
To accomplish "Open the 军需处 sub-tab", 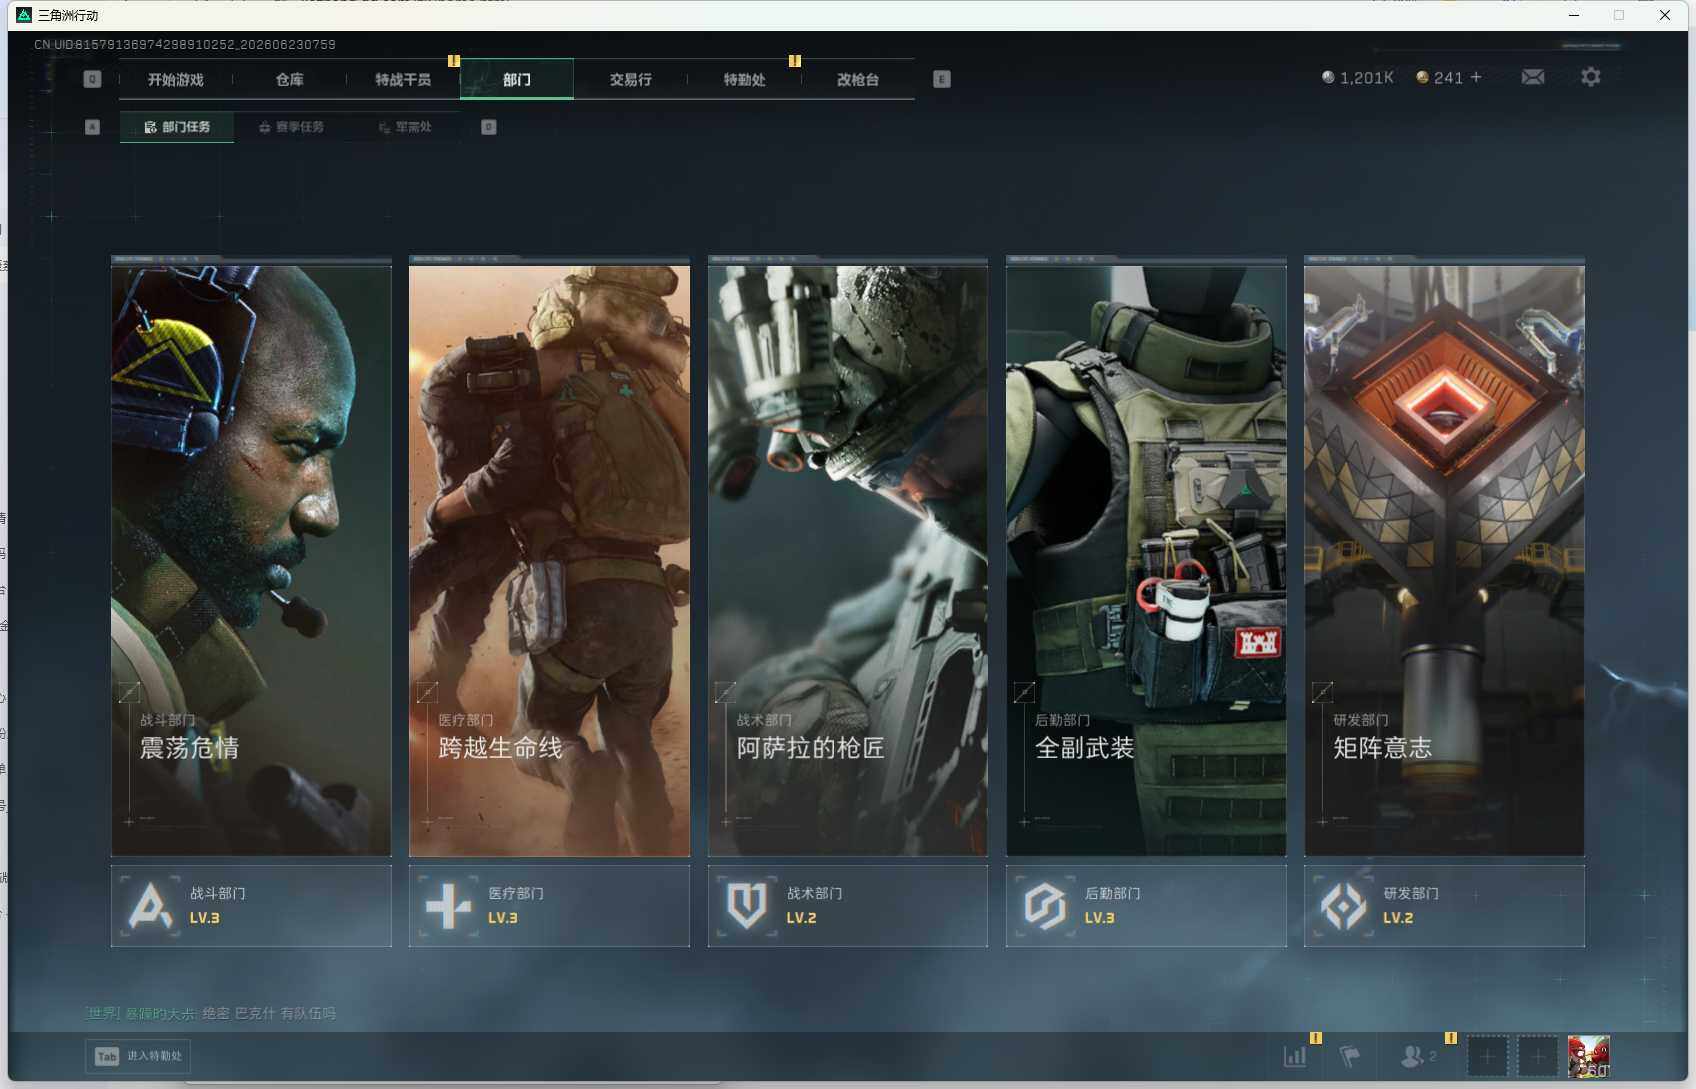I will (405, 127).
